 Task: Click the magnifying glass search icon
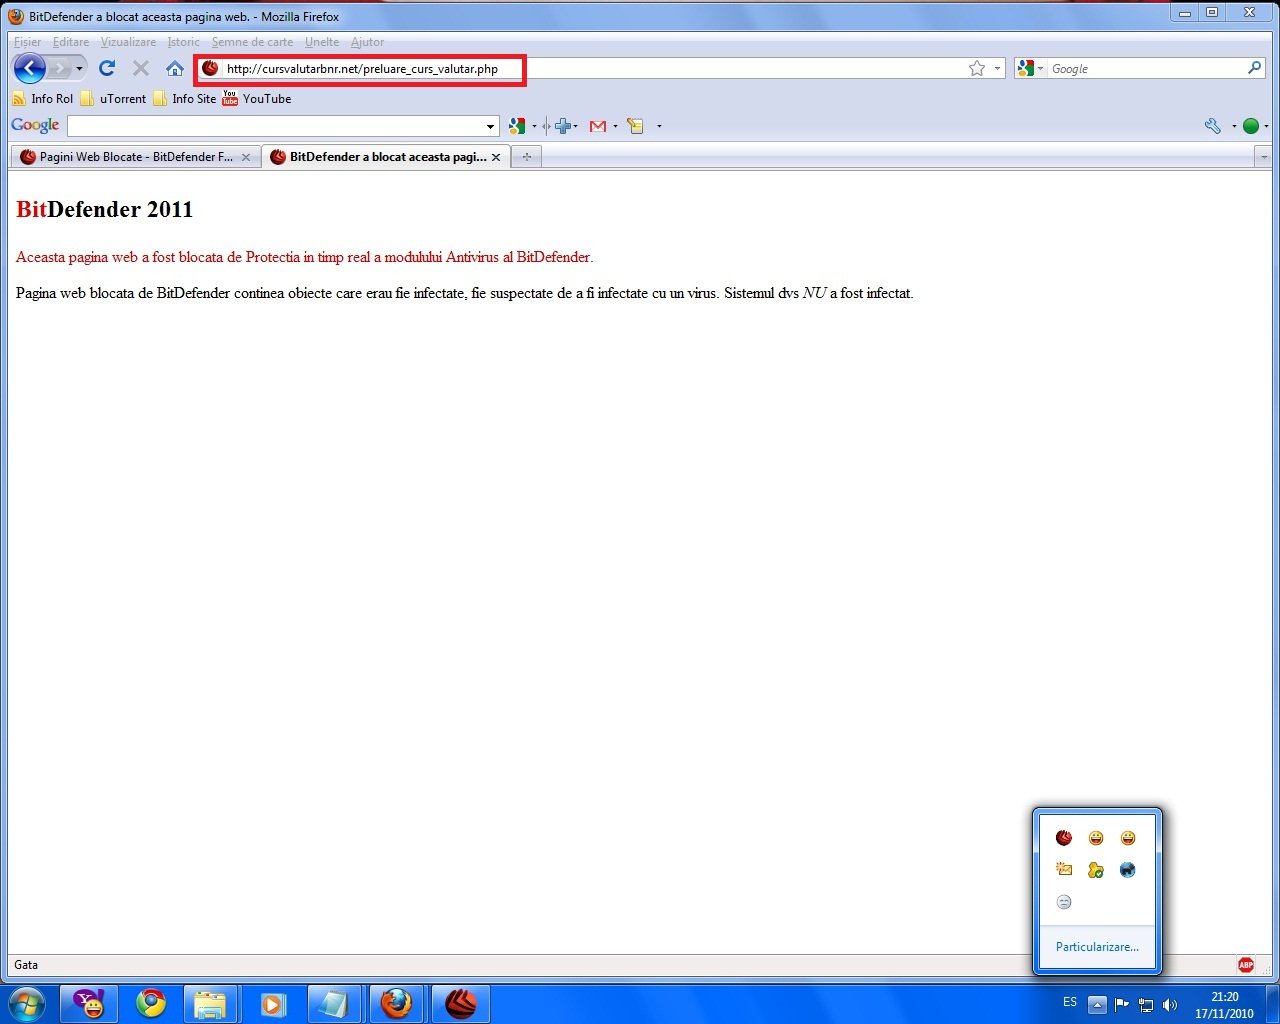coord(1255,68)
